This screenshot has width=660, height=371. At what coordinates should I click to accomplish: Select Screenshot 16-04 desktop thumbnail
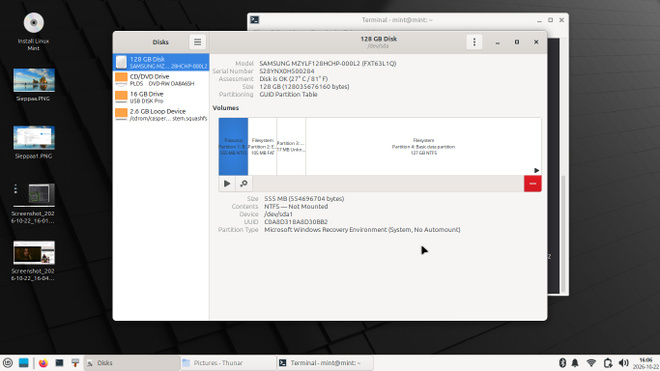coord(34,261)
